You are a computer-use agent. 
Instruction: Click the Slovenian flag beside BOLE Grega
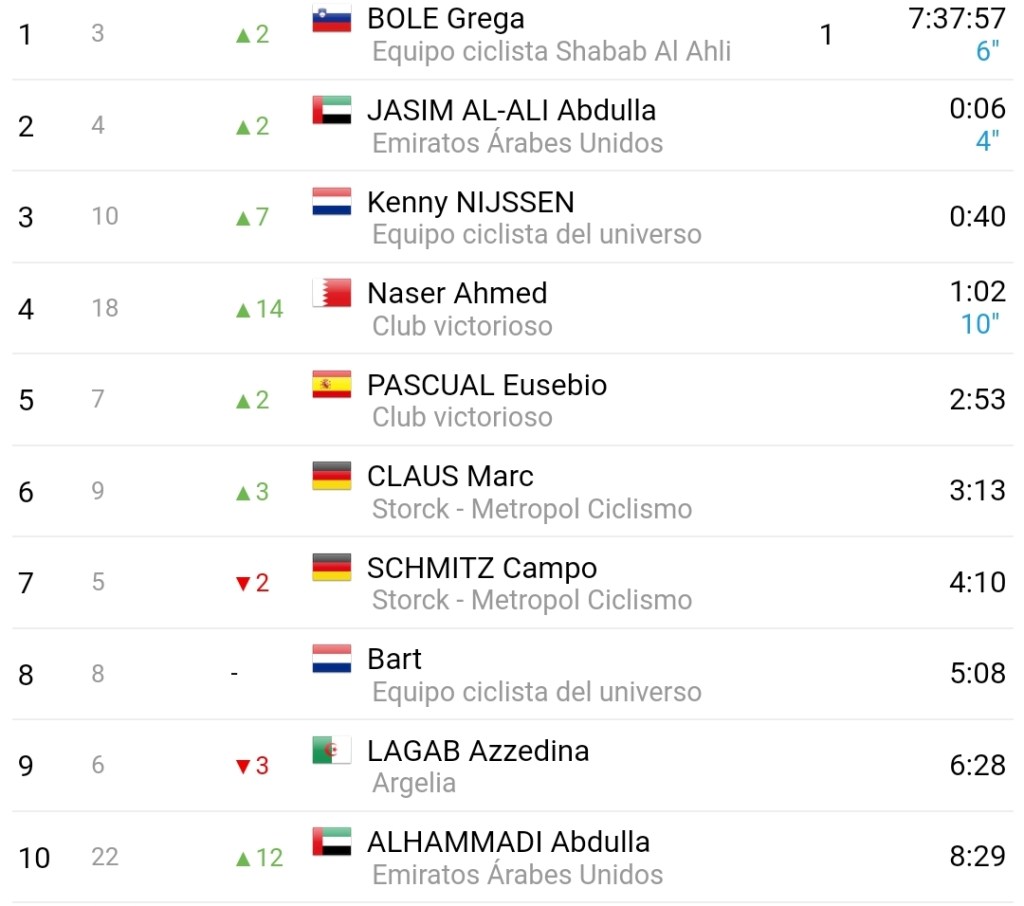(x=331, y=20)
